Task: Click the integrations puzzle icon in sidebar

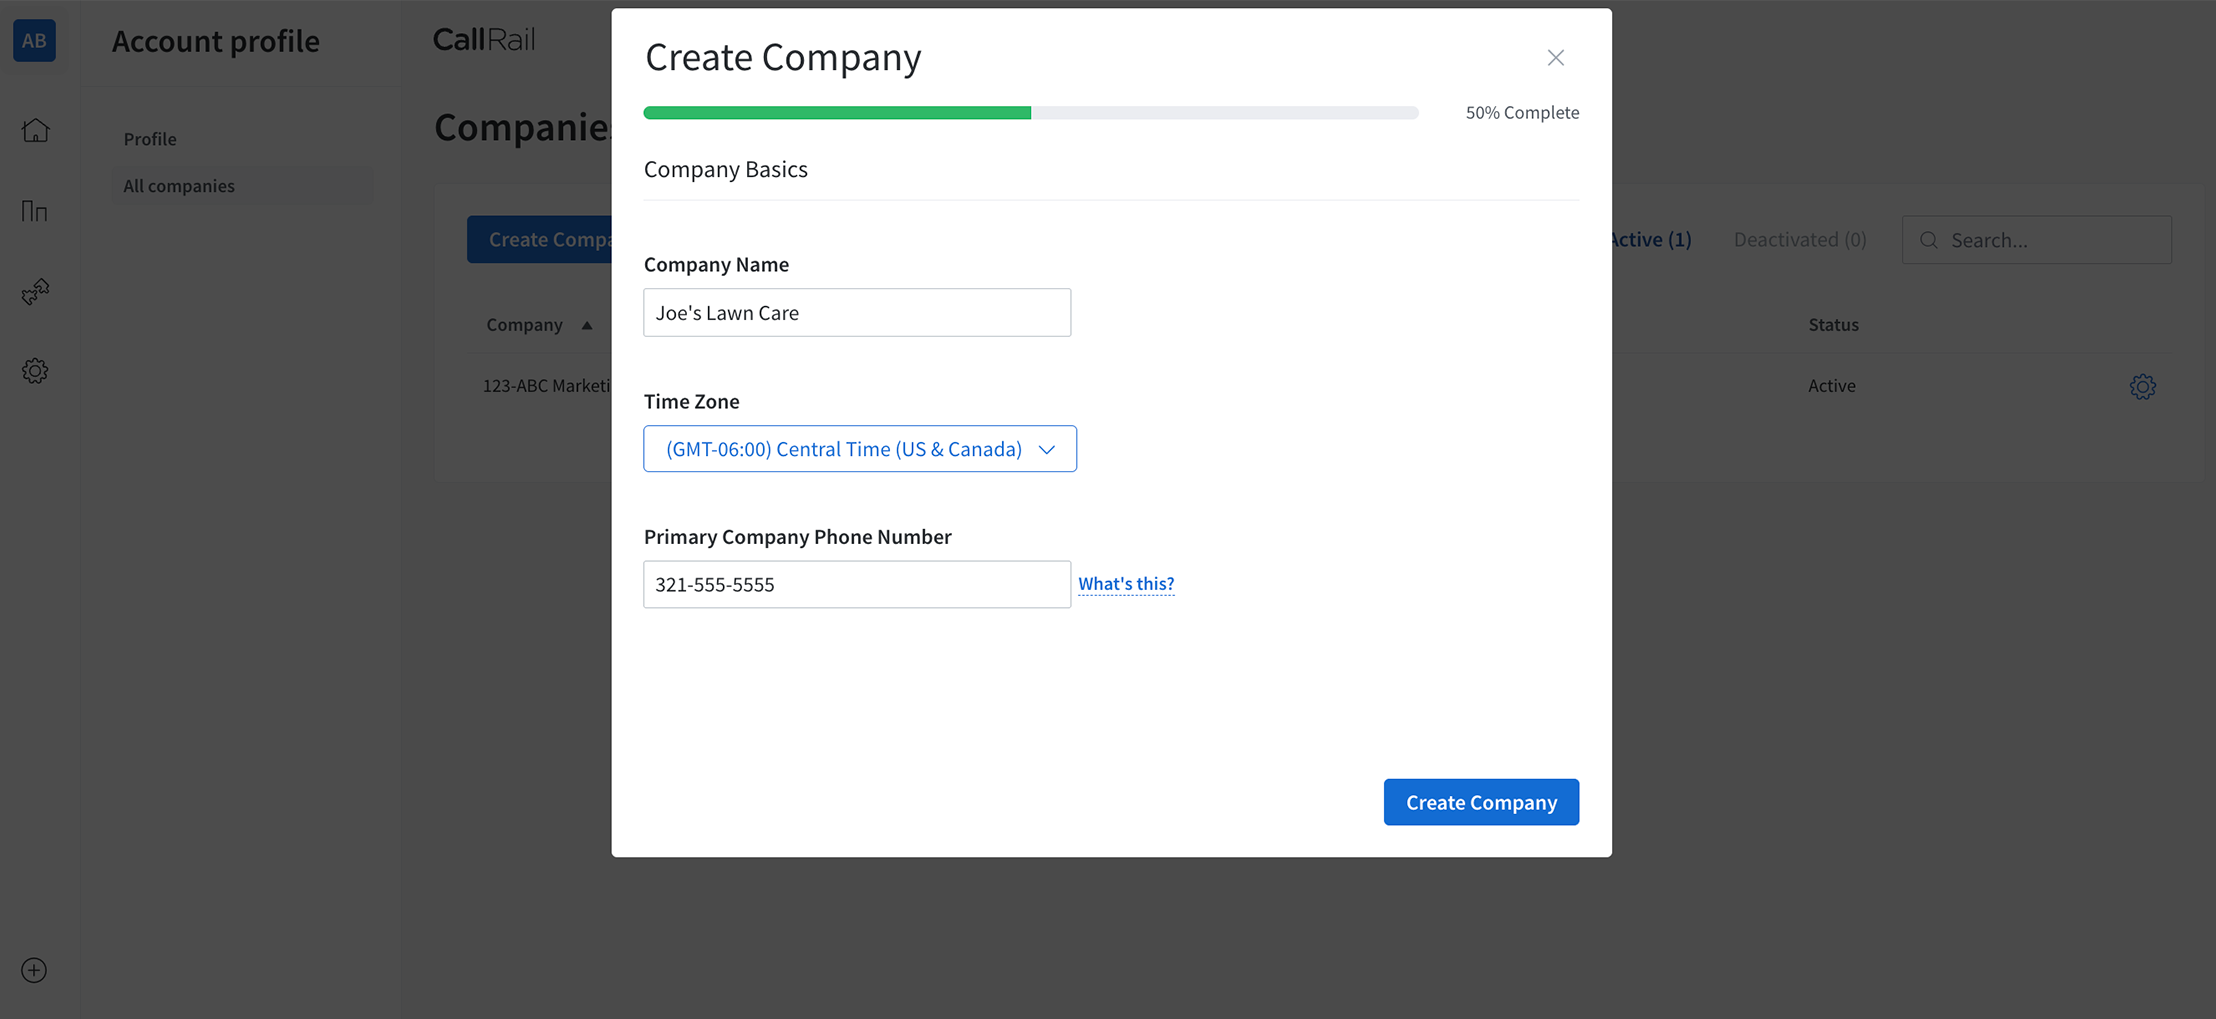Action: point(35,291)
